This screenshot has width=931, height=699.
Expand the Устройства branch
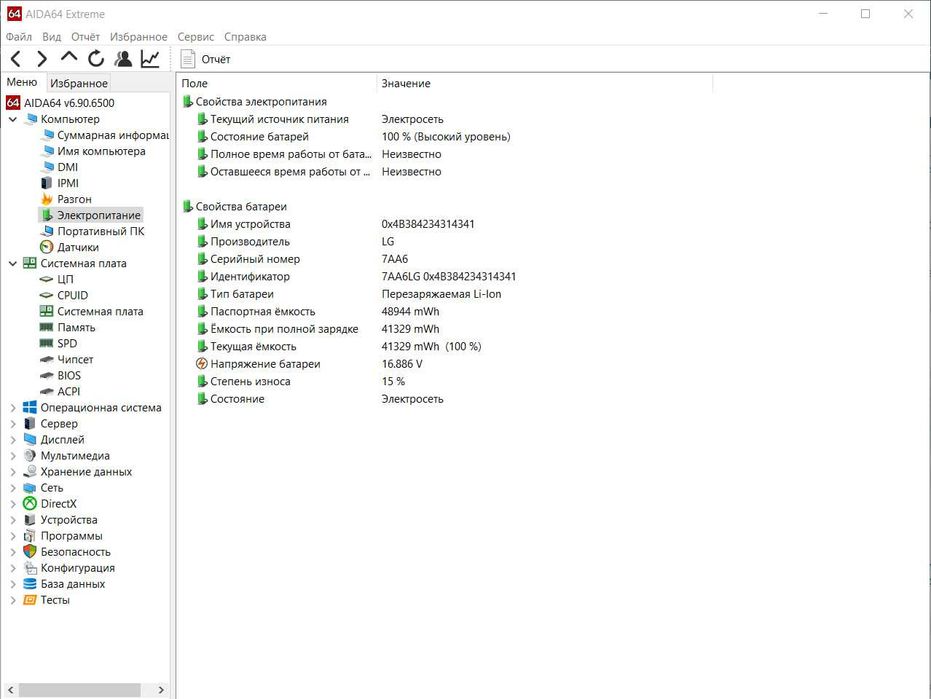[x=13, y=520]
